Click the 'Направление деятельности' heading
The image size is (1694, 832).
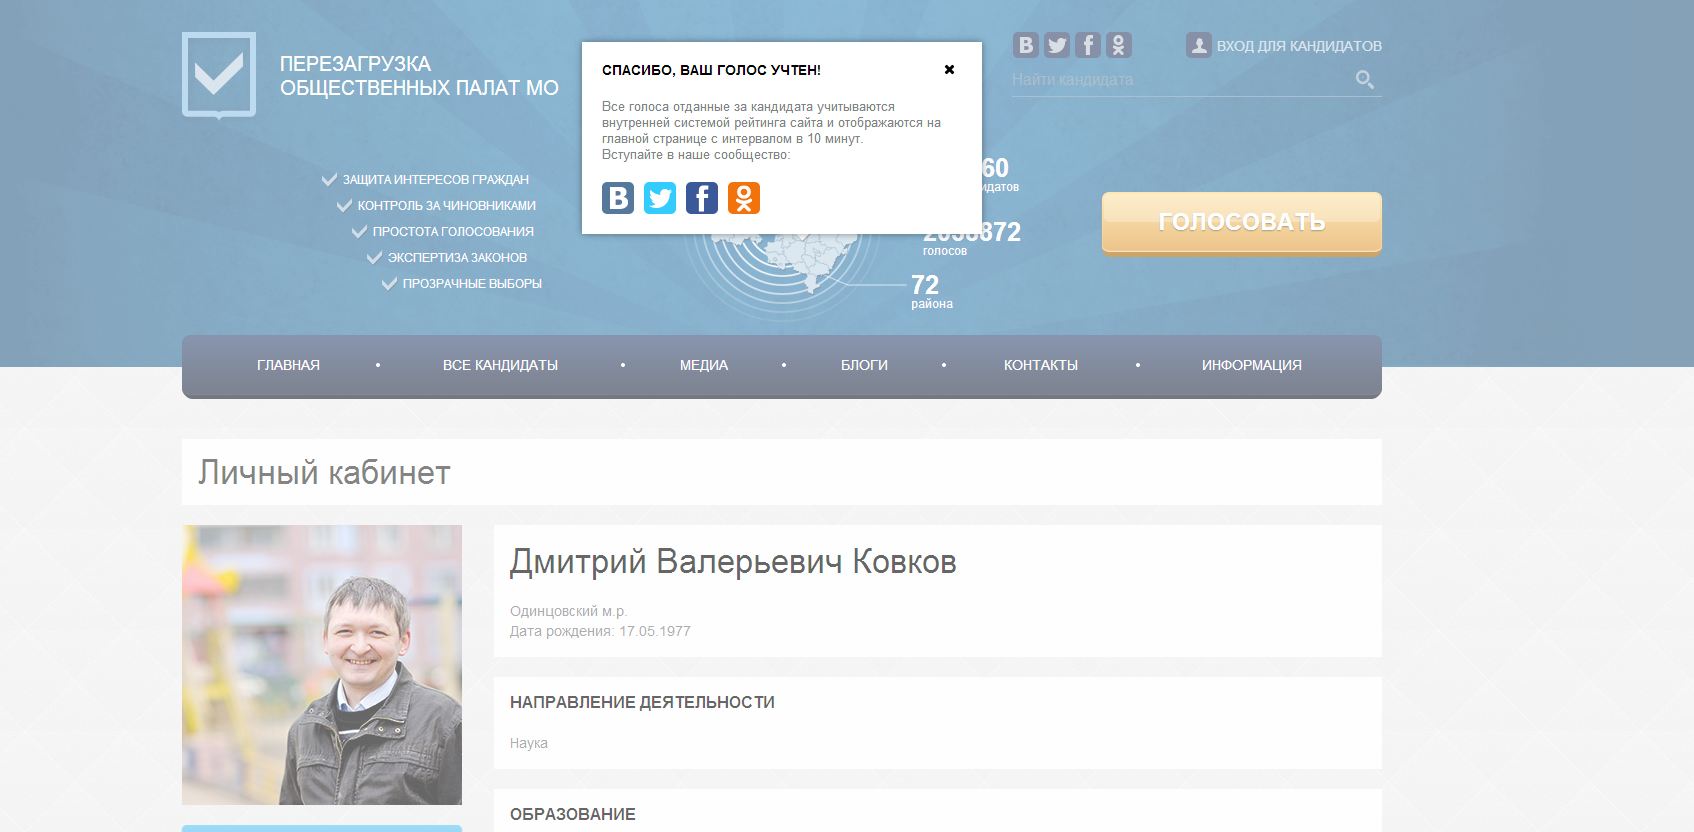pyautogui.click(x=642, y=702)
